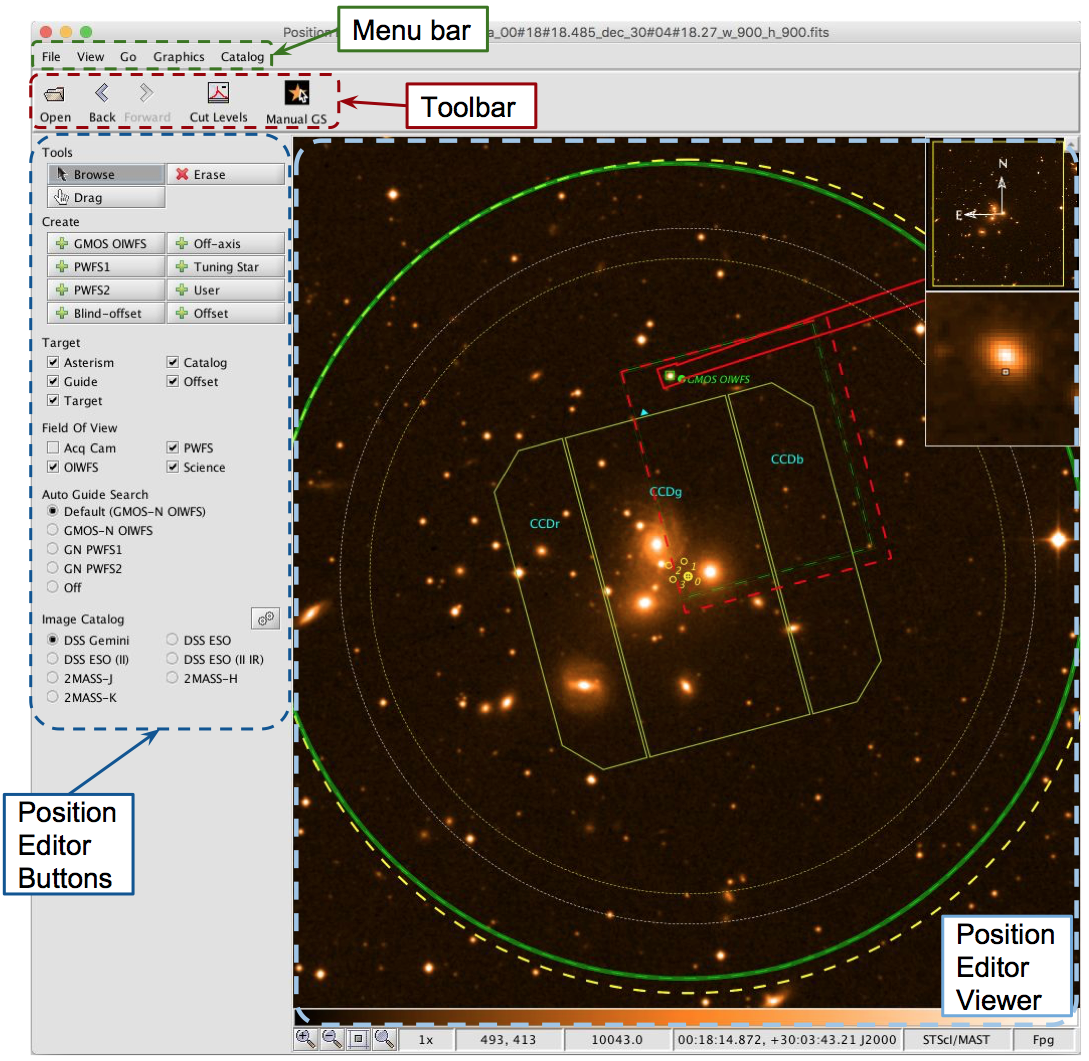
Task: Open Image Catalog settings gear button
Action: (x=265, y=618)
